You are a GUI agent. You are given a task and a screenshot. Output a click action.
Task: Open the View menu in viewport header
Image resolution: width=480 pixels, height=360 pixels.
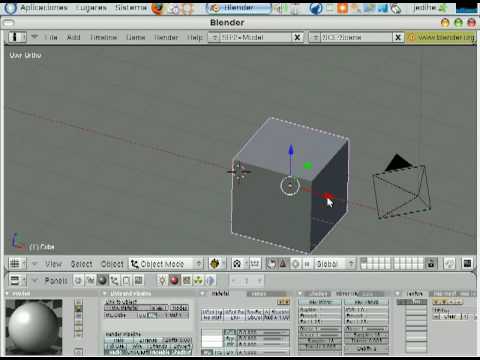53,264
